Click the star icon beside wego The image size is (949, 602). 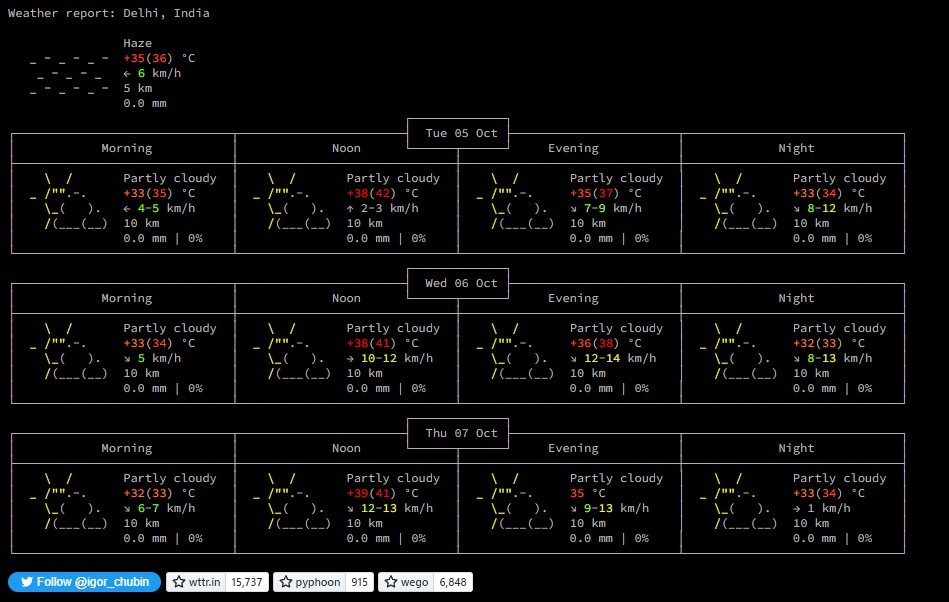pyautogui.click(x=391, y=582)
